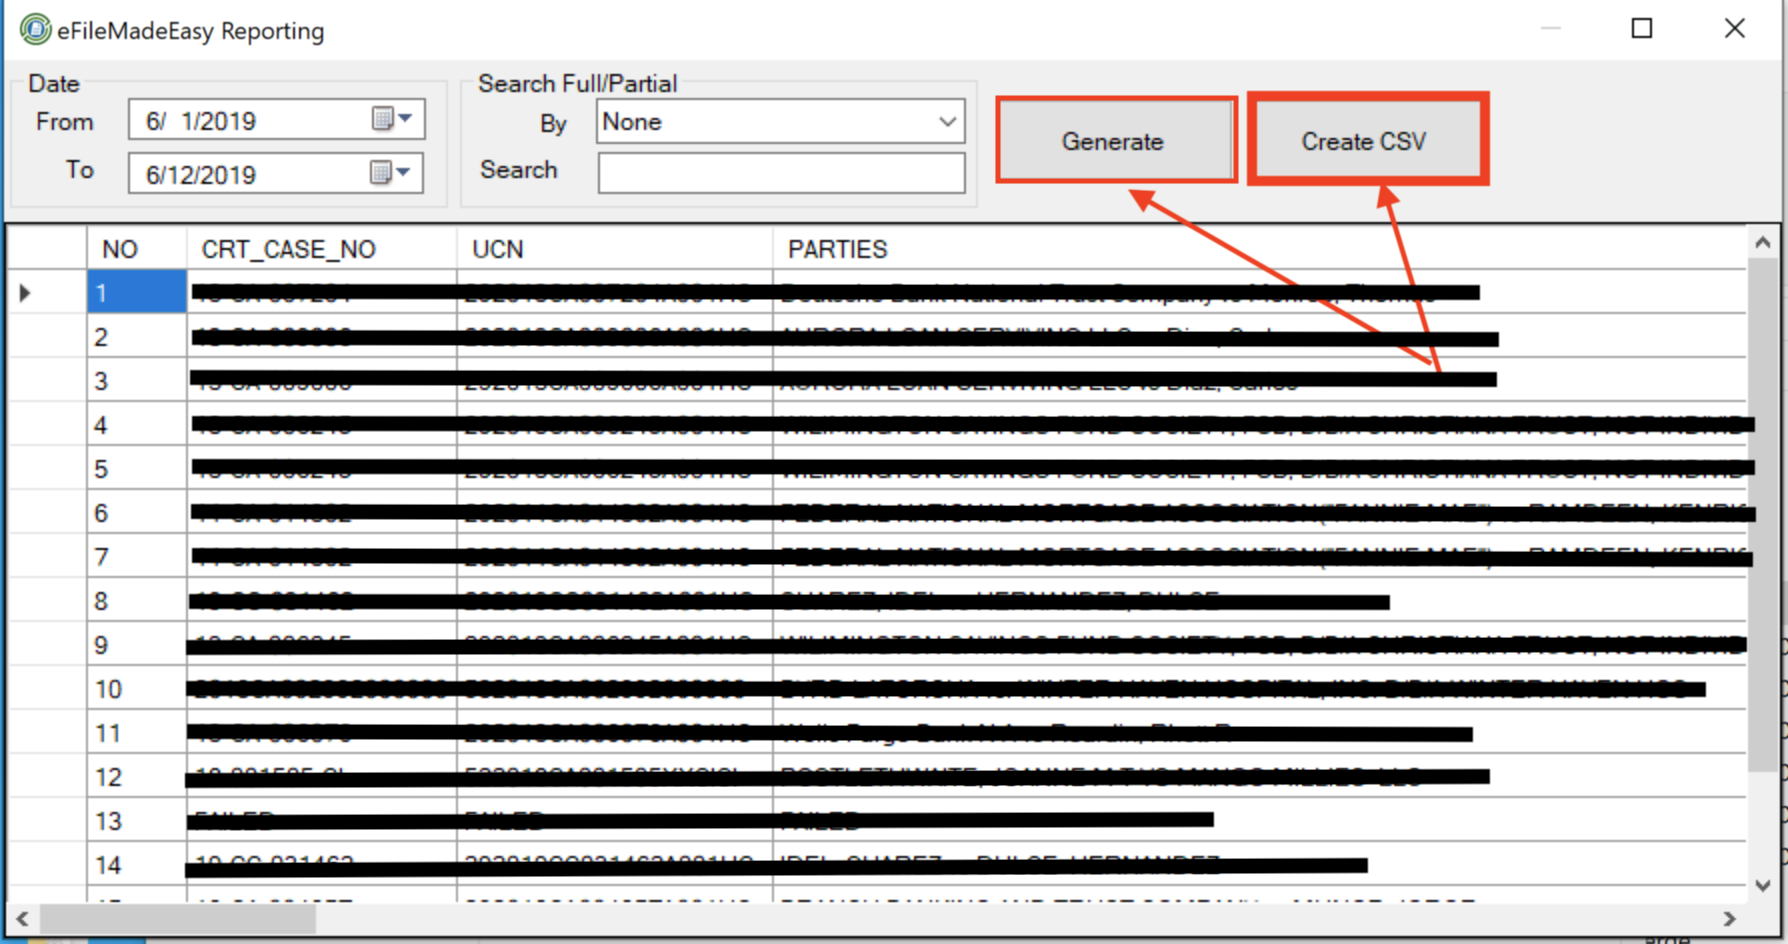Screen dimensions: 1788x944
Task: Click the horizontal scrollbar left arrow
Action: click(22, 918)
